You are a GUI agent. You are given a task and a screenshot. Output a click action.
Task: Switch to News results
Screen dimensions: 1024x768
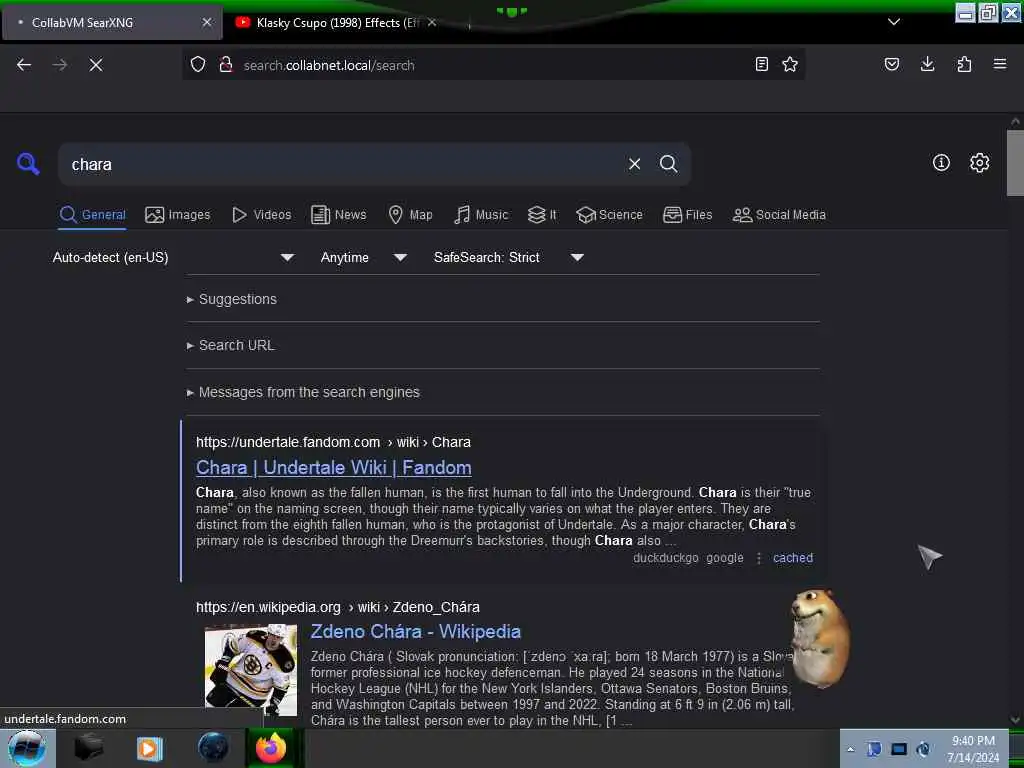pos(339,215)
